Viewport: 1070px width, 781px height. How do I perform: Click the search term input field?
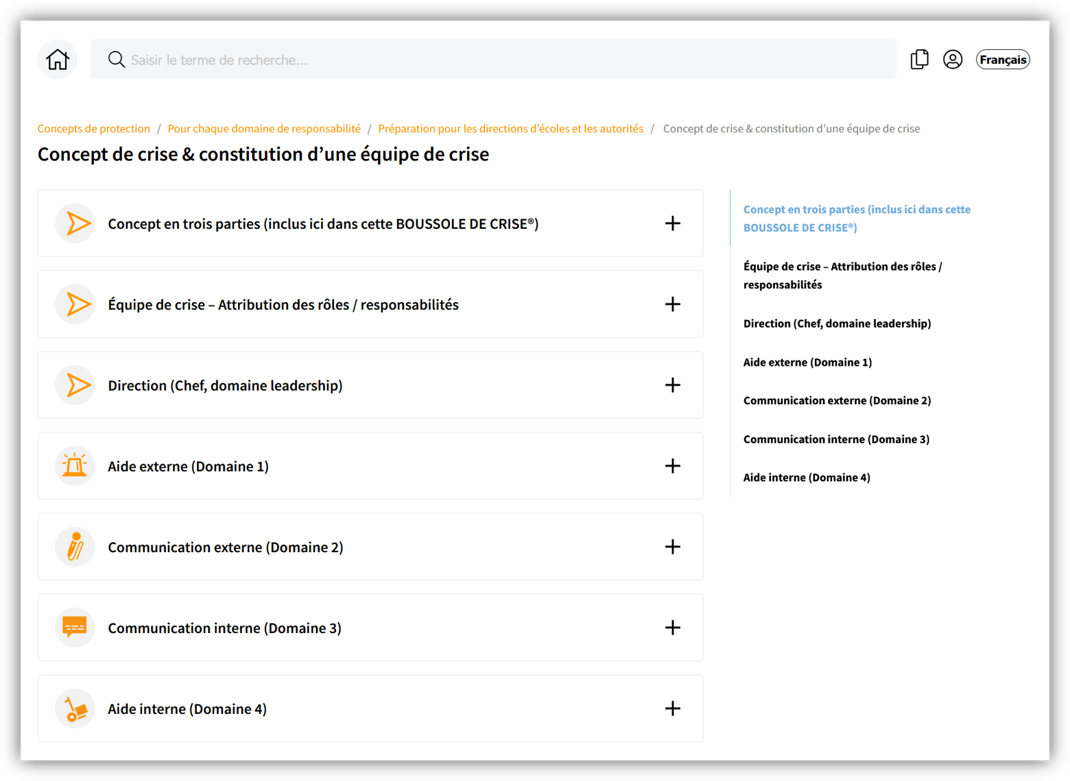pyautogui.click(x=493, y=59)
